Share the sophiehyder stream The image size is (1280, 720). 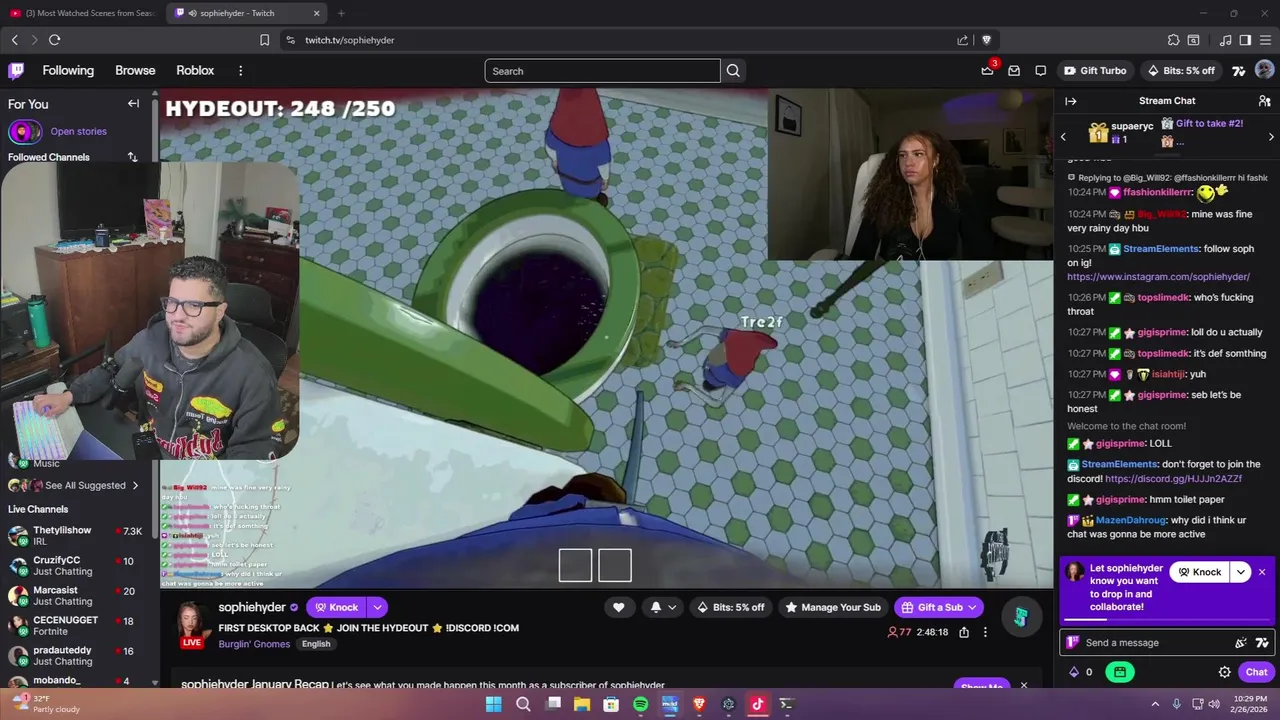point(964,632)
